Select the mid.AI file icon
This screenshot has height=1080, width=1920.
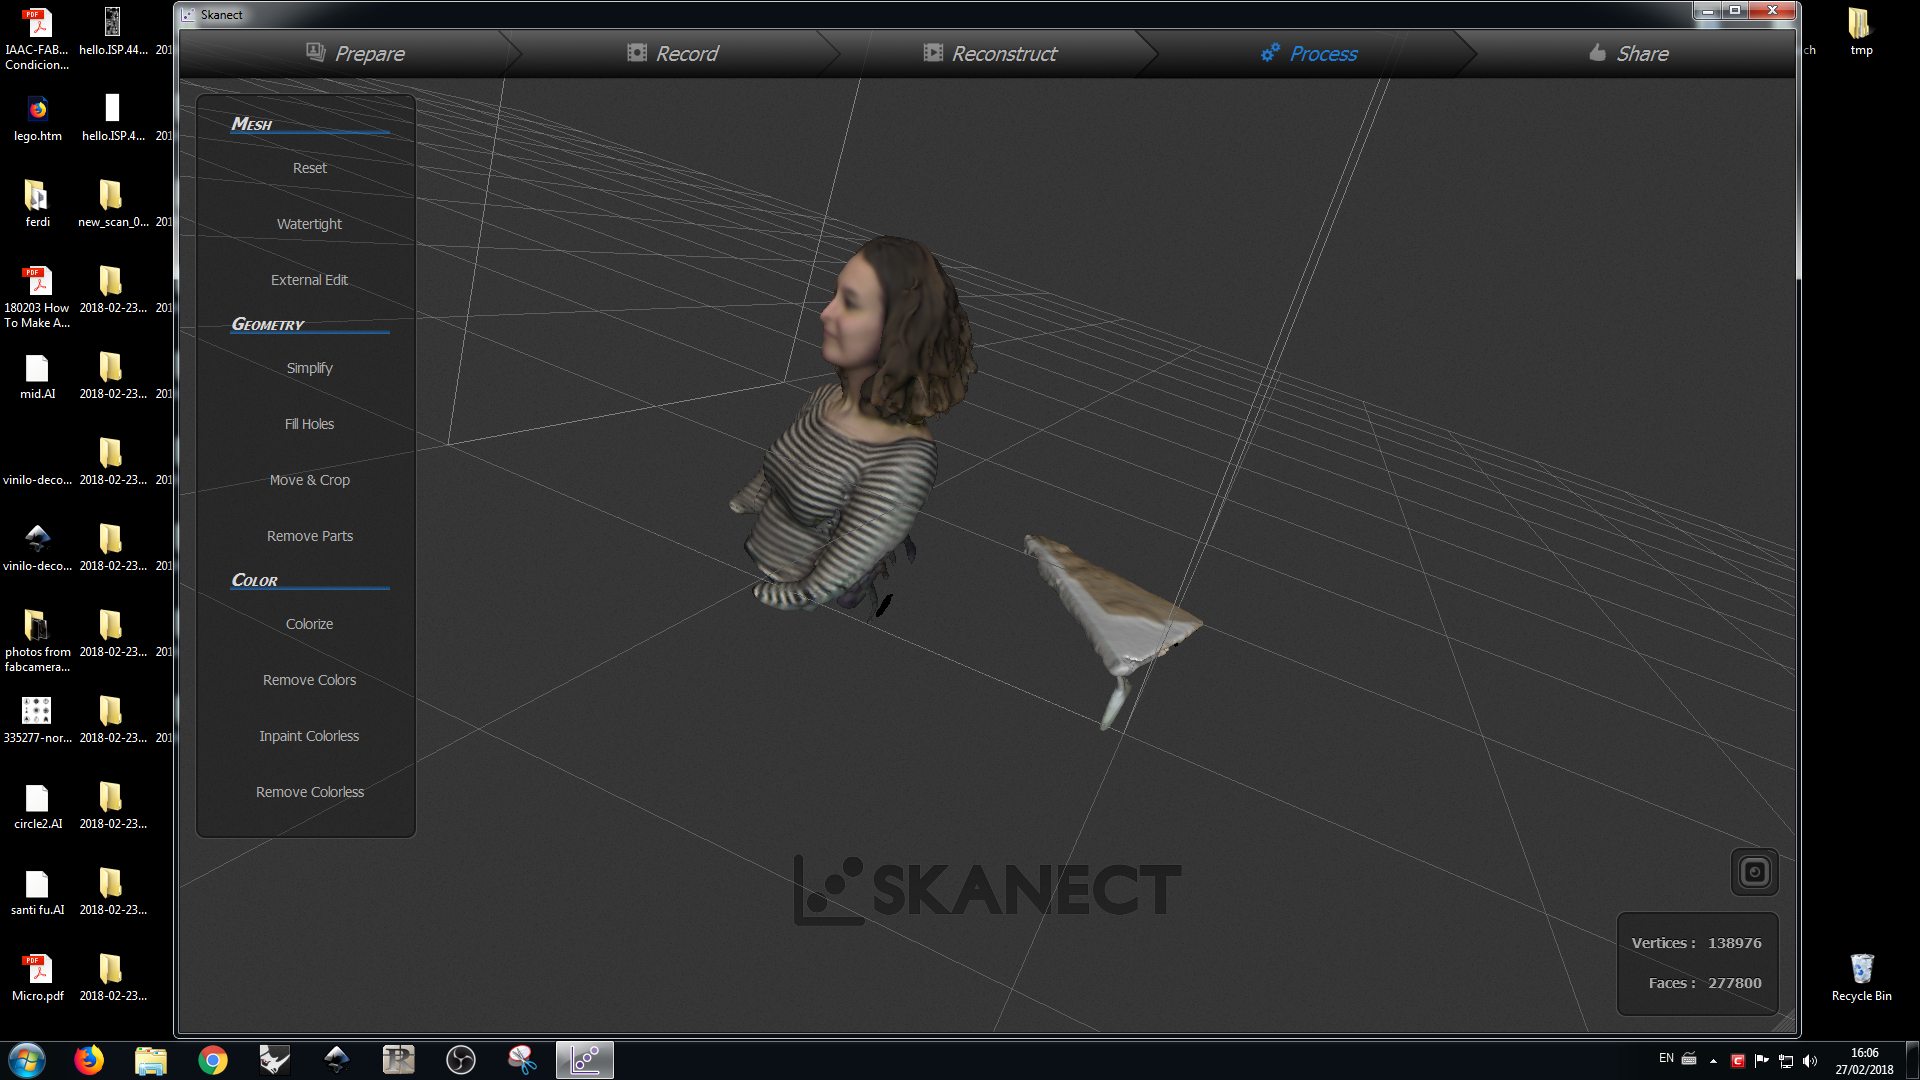click(37, 377)
